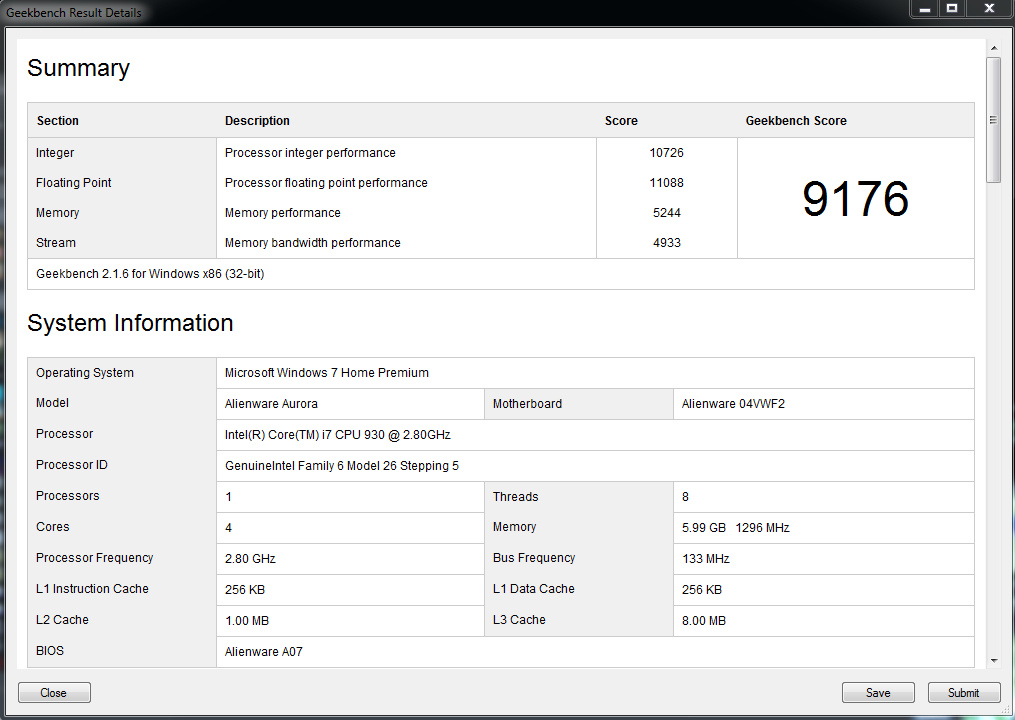Click the Alienware 04VWF2 motherboard value
This screenshot has height=720, width=1015.
point(733,404)
